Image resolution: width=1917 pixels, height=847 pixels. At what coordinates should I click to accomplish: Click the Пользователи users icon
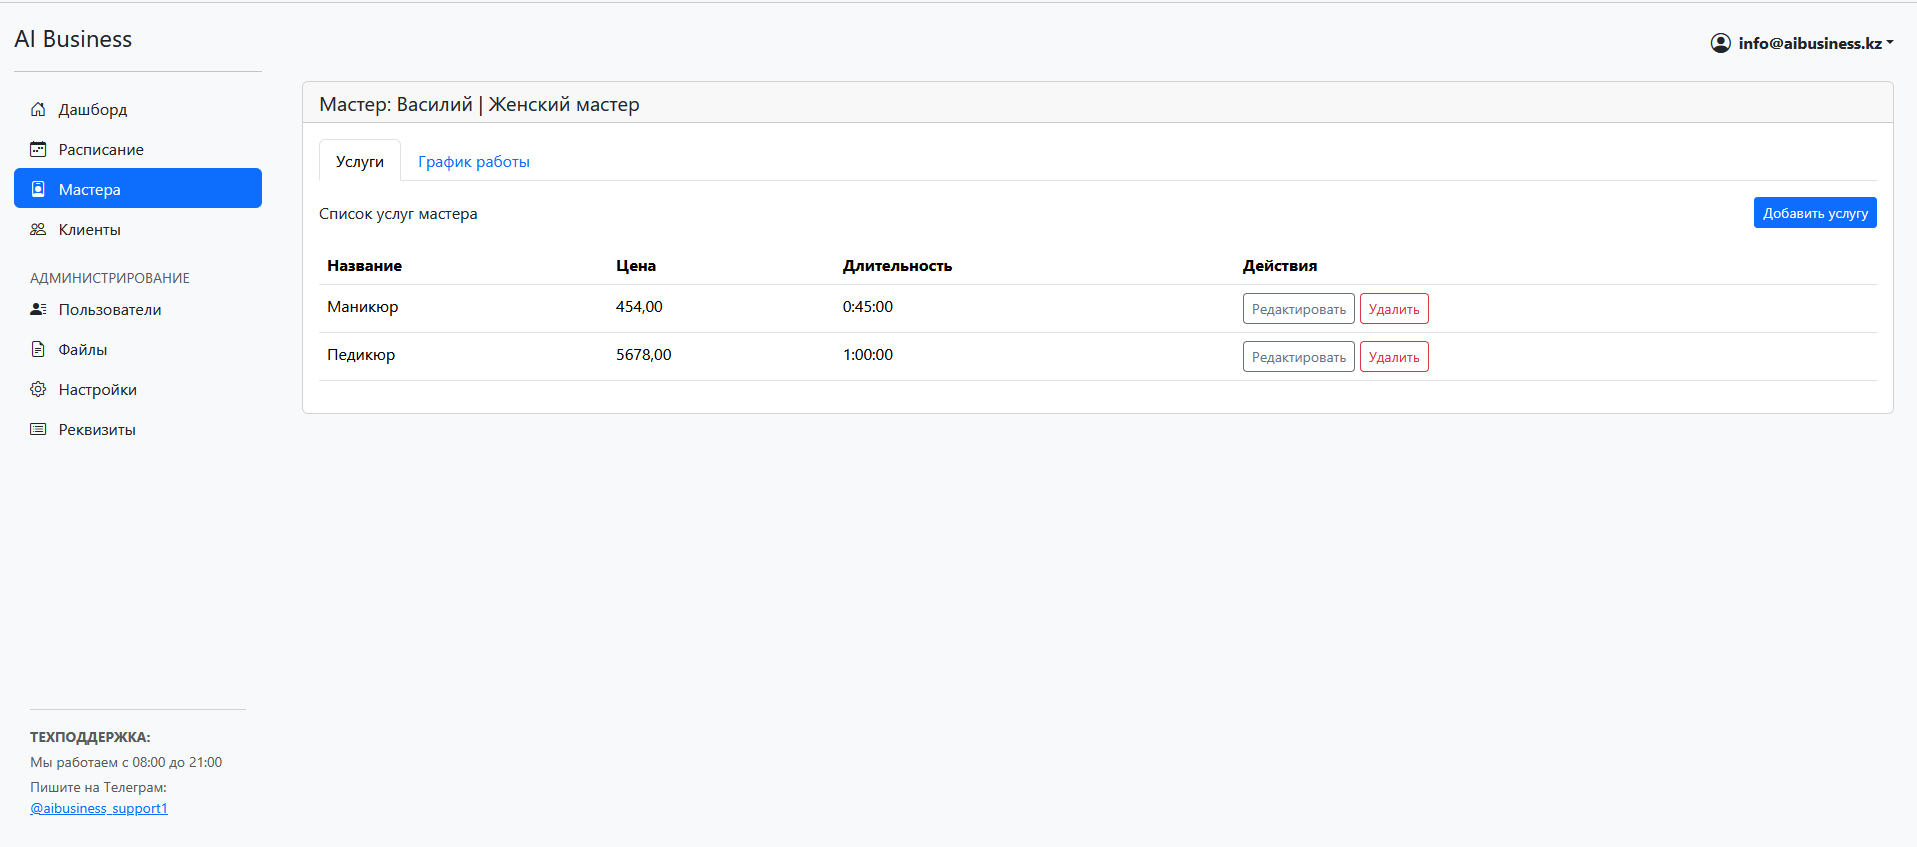tap(38, 309)
